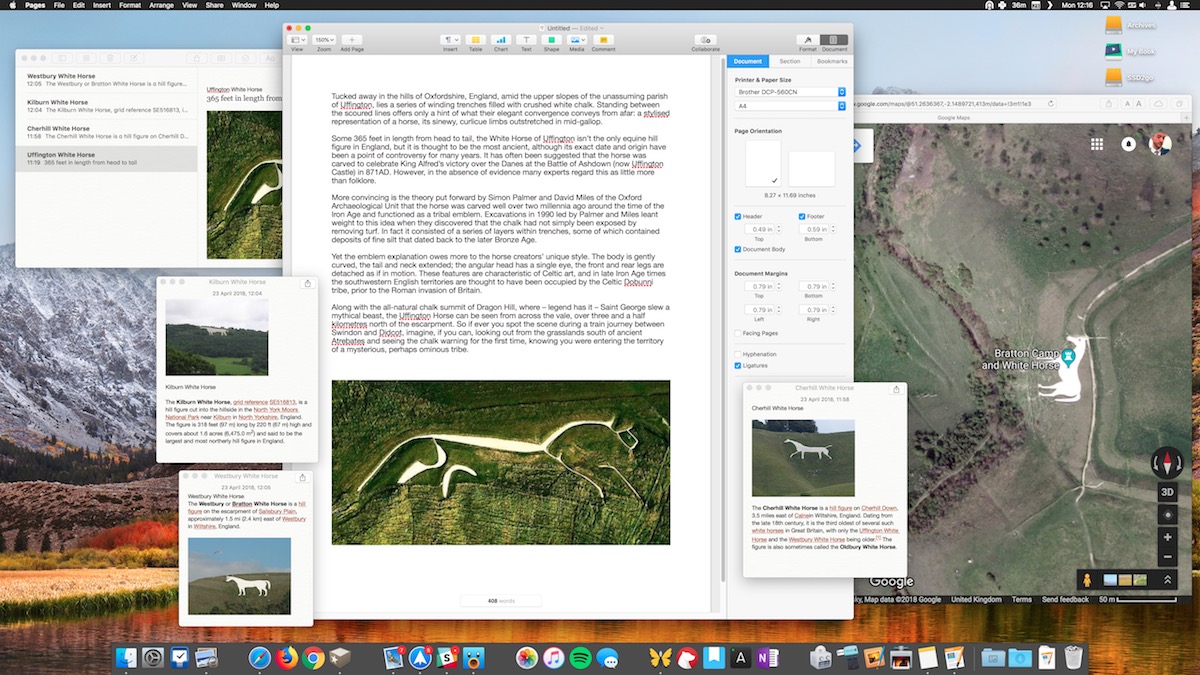Image resolution: width=1200 pixels, height=675 pixels.
Task: Insert a Chart from the toolbar
Action: click(500, 40)
